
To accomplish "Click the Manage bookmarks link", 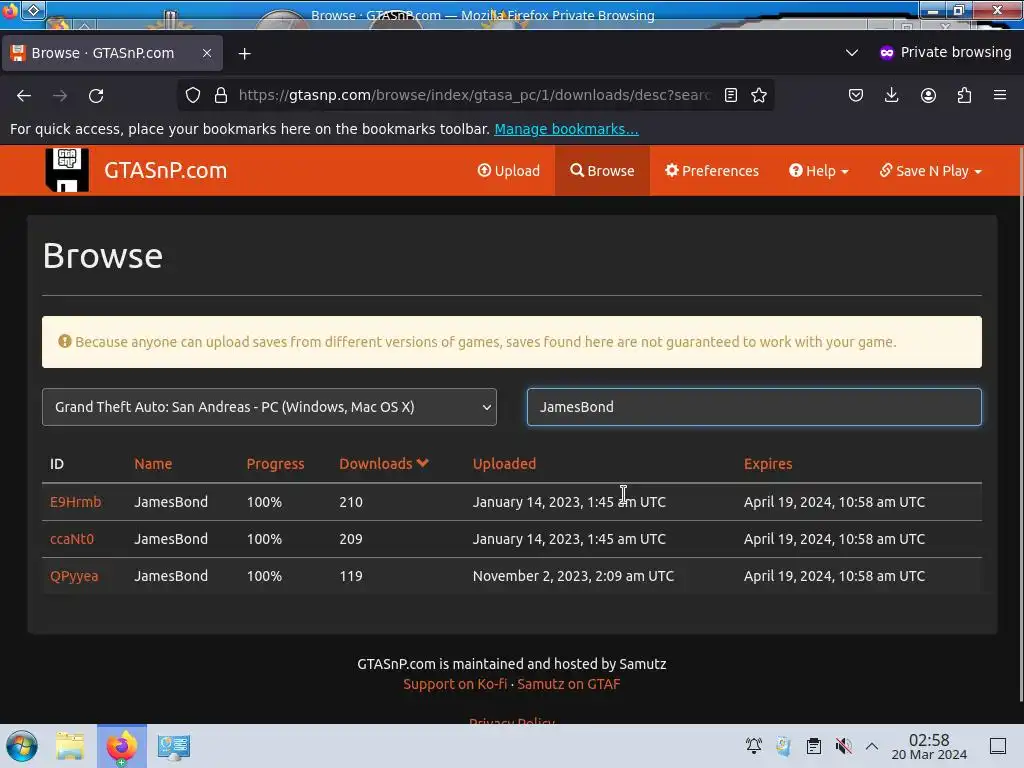I will pyautogui.click(x=566, y=129).
